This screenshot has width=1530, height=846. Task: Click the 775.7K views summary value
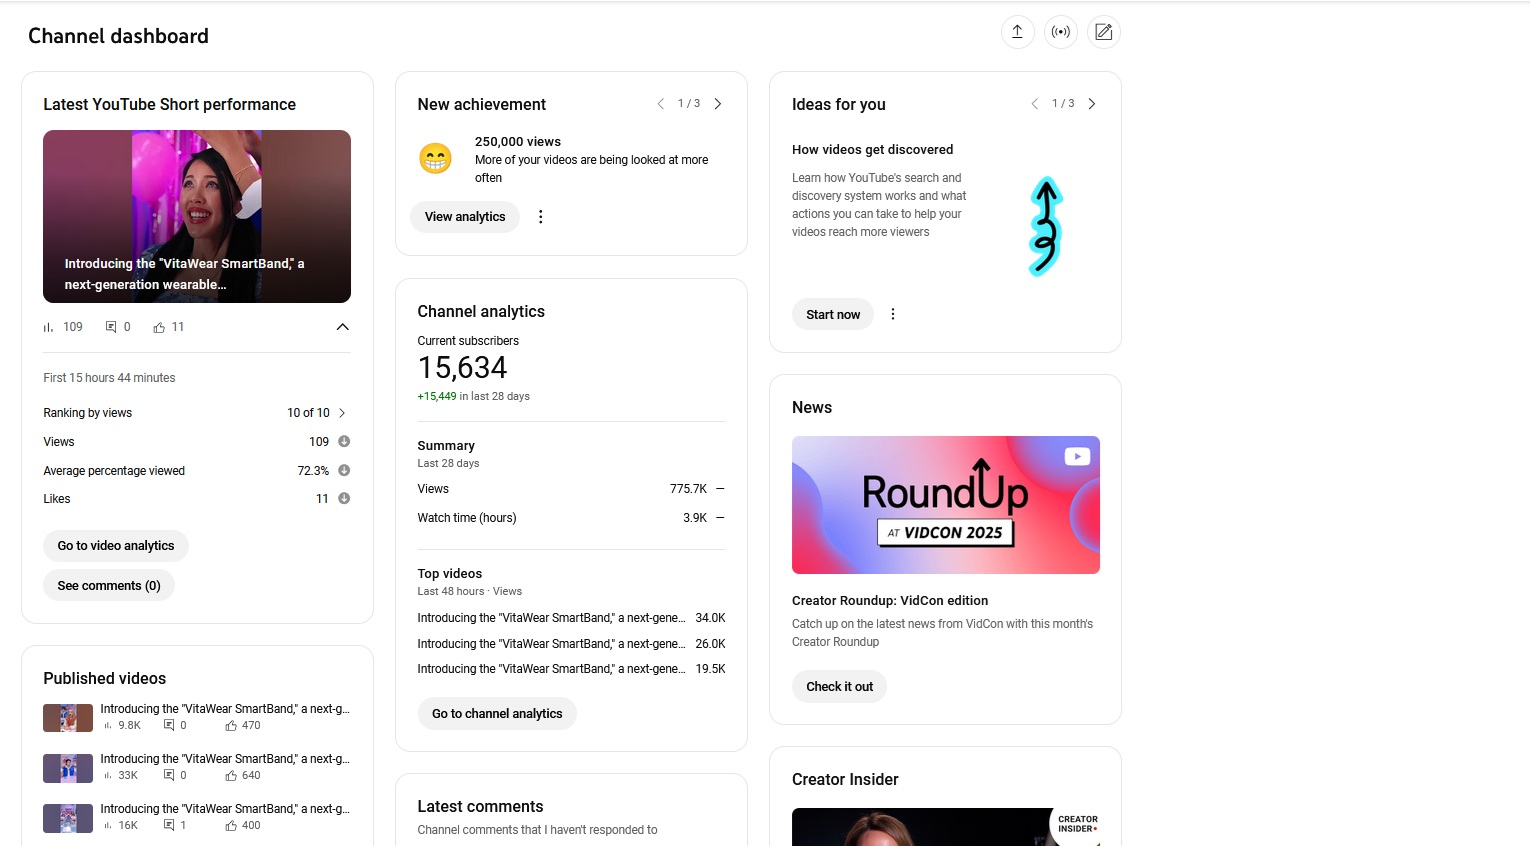tap(688, 489)
